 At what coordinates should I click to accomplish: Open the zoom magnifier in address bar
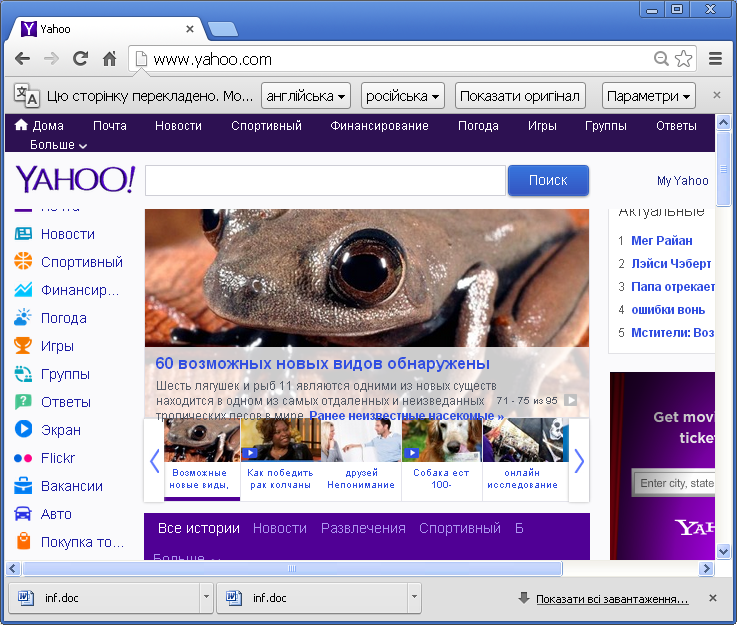[x=661, y=59]
